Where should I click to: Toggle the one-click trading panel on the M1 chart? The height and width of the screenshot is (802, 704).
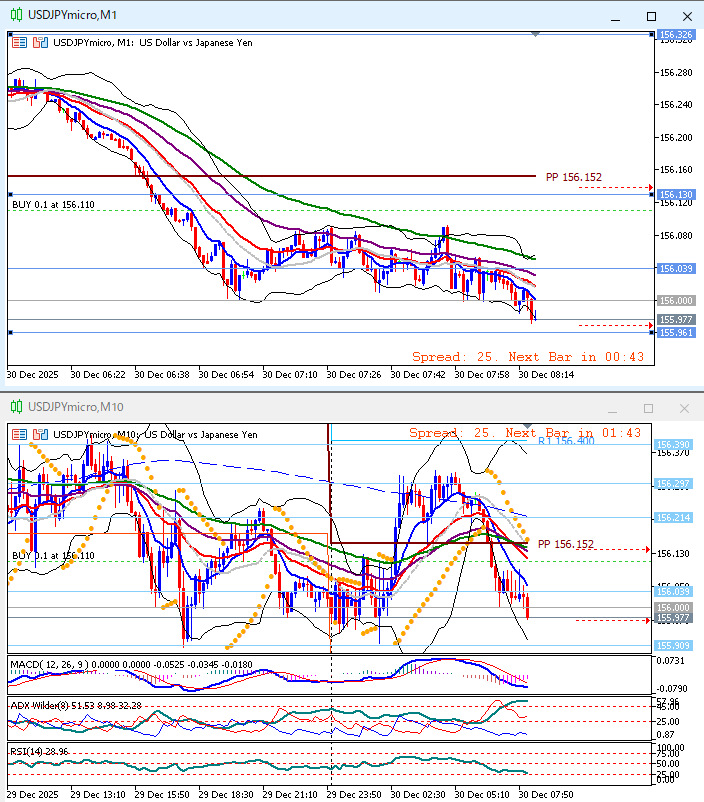pos(20,43)
